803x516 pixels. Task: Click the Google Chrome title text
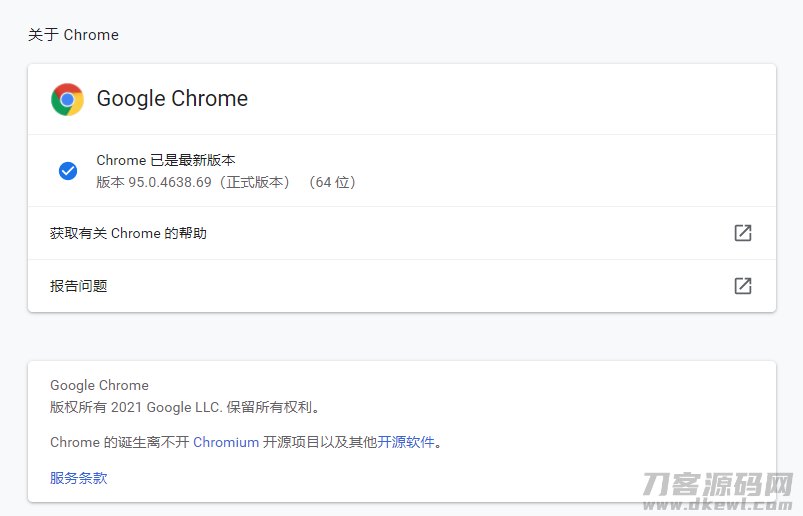pos(172,99)
